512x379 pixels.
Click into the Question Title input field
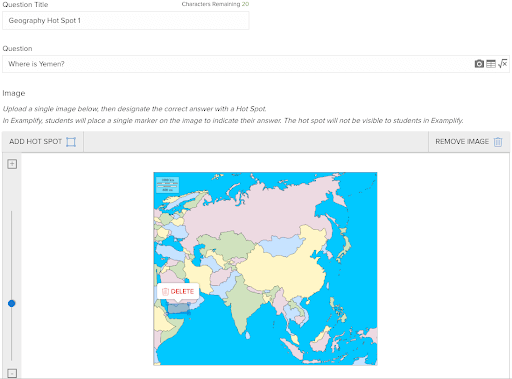pyautogui.click(x=126, y=21)
